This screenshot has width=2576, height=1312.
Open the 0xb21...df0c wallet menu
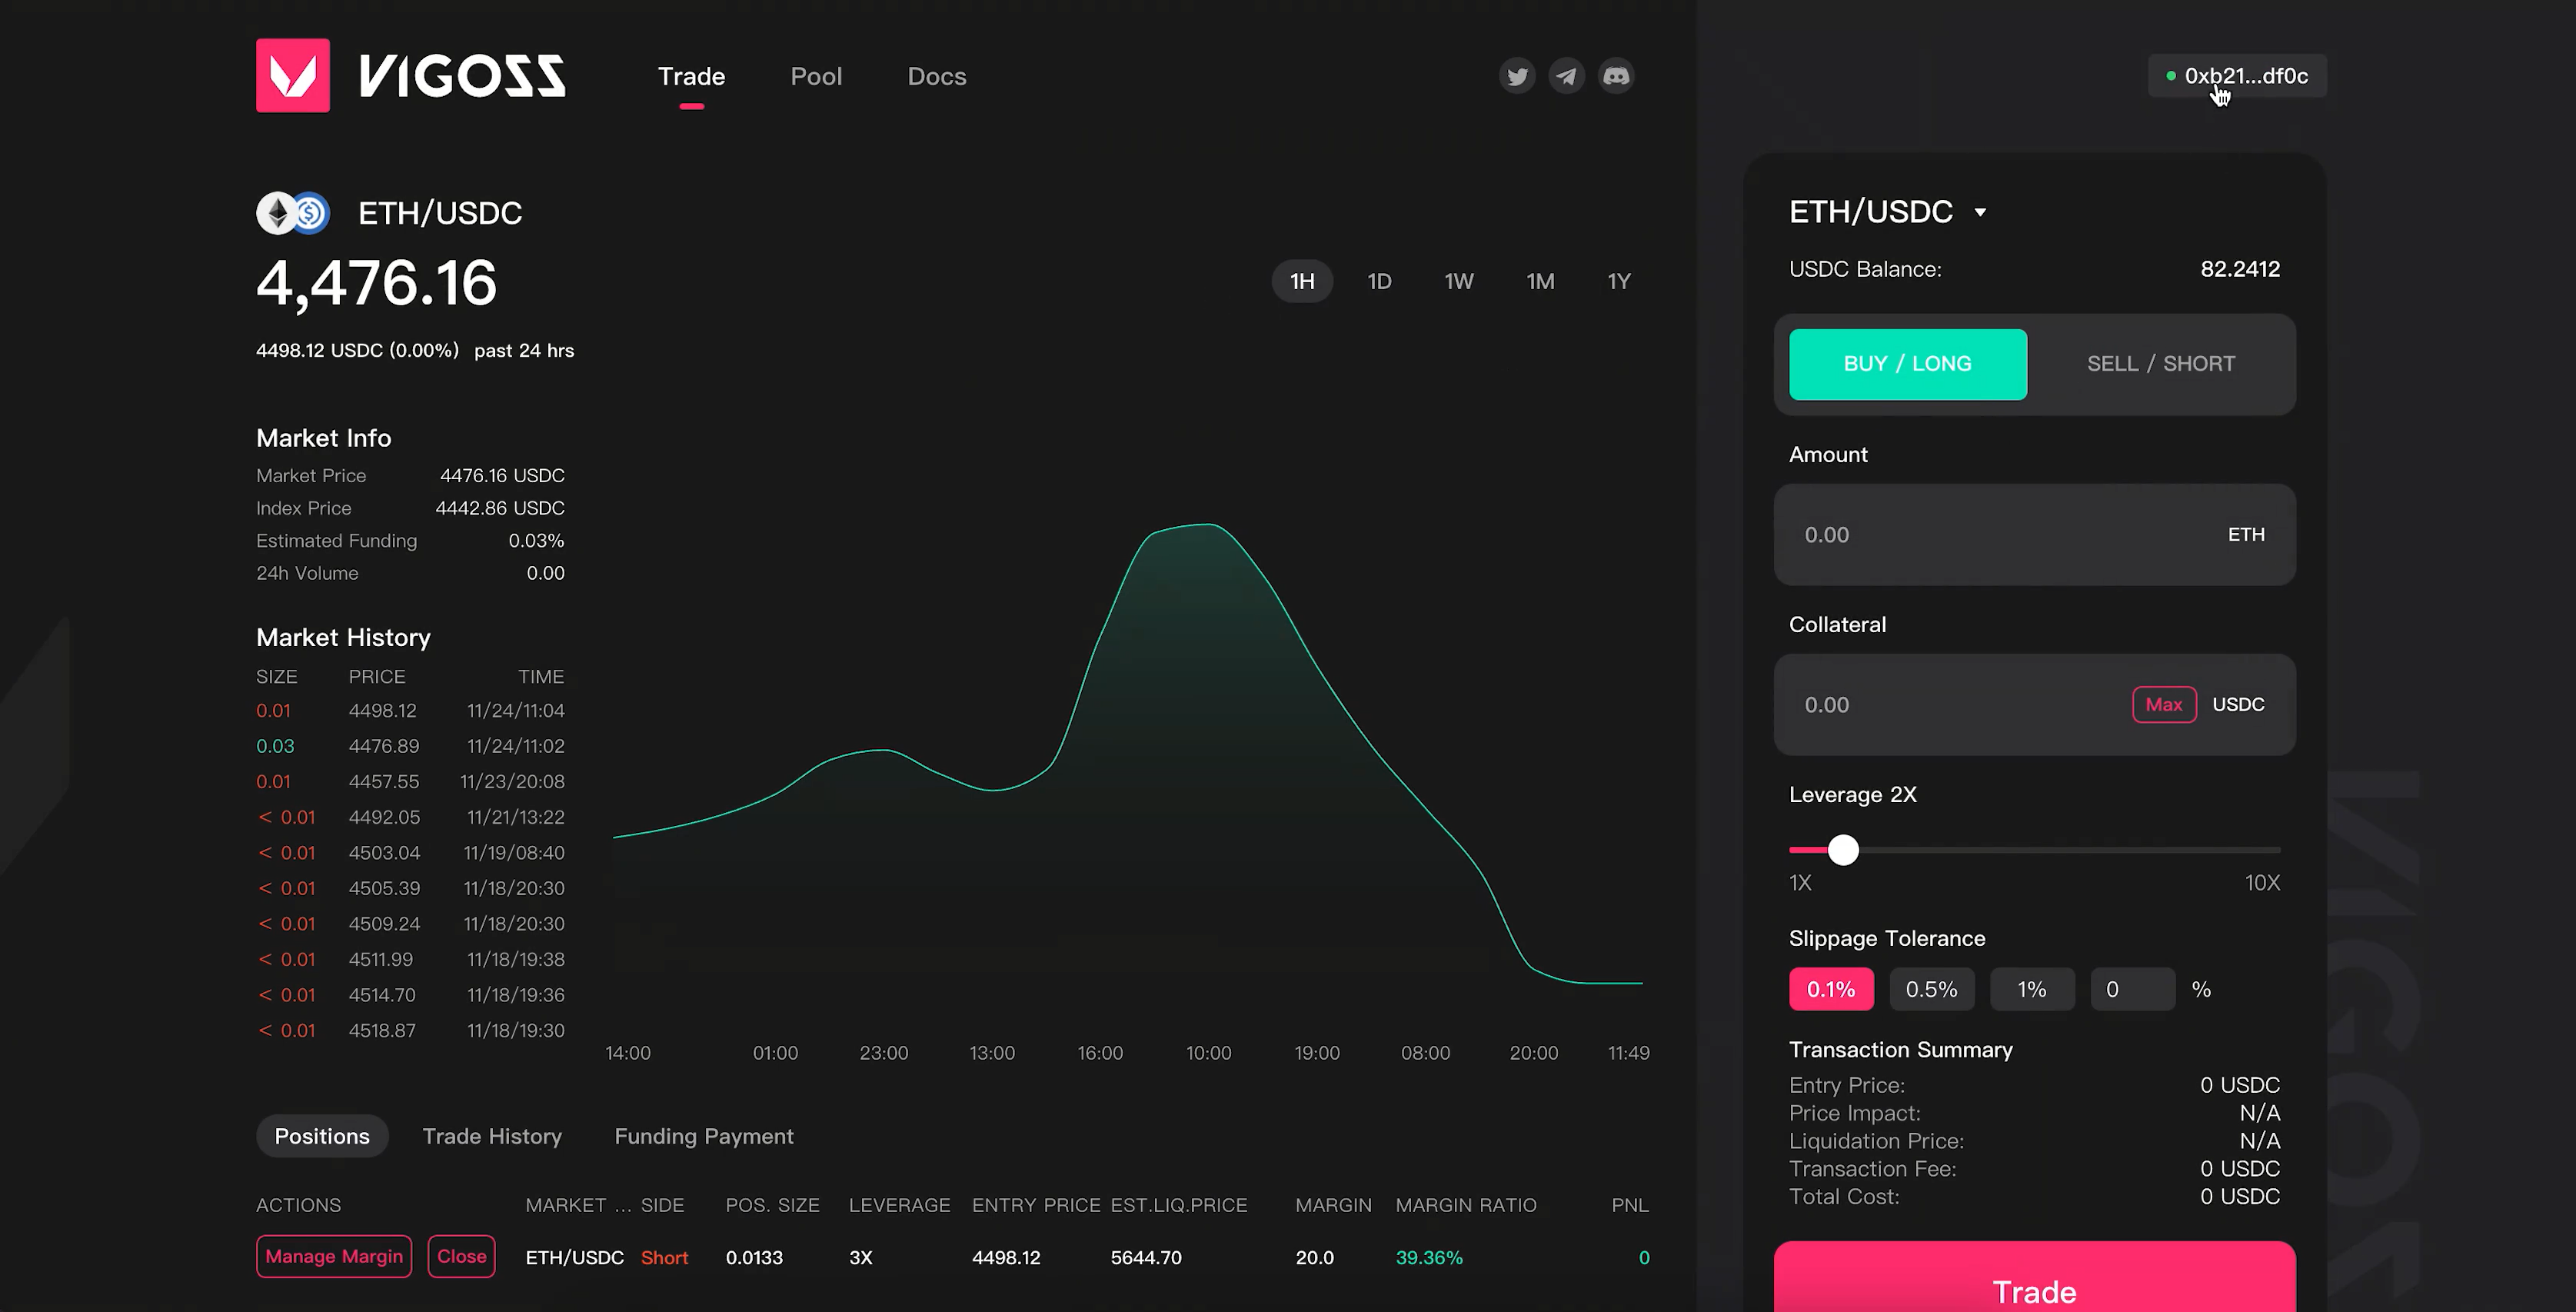coord(2245,76)
